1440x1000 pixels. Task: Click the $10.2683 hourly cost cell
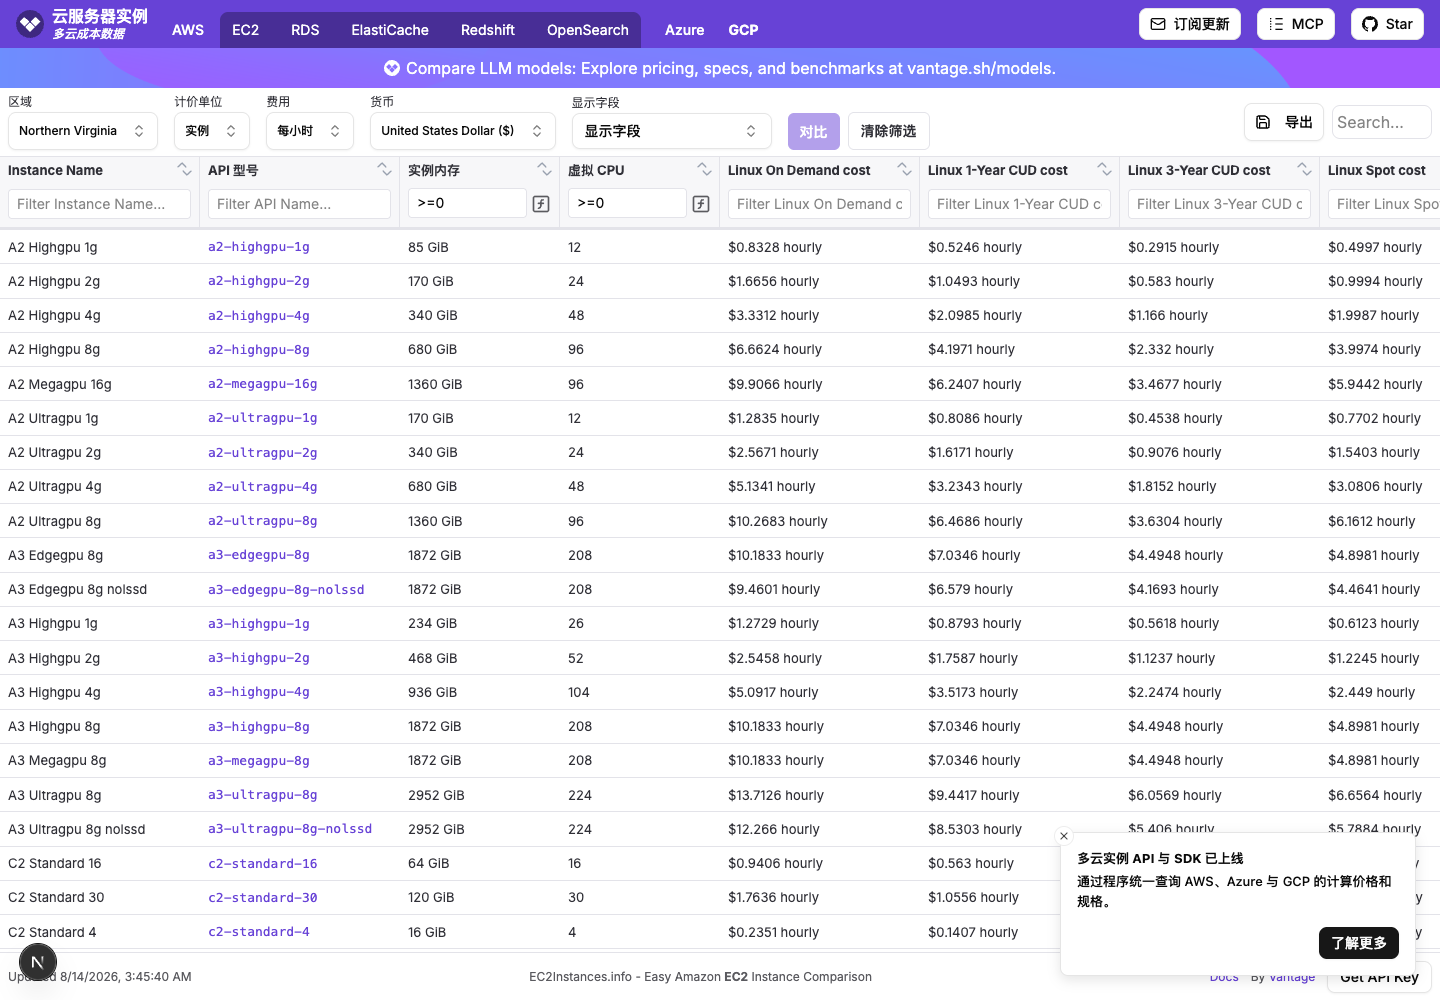[x=778, y=521]
